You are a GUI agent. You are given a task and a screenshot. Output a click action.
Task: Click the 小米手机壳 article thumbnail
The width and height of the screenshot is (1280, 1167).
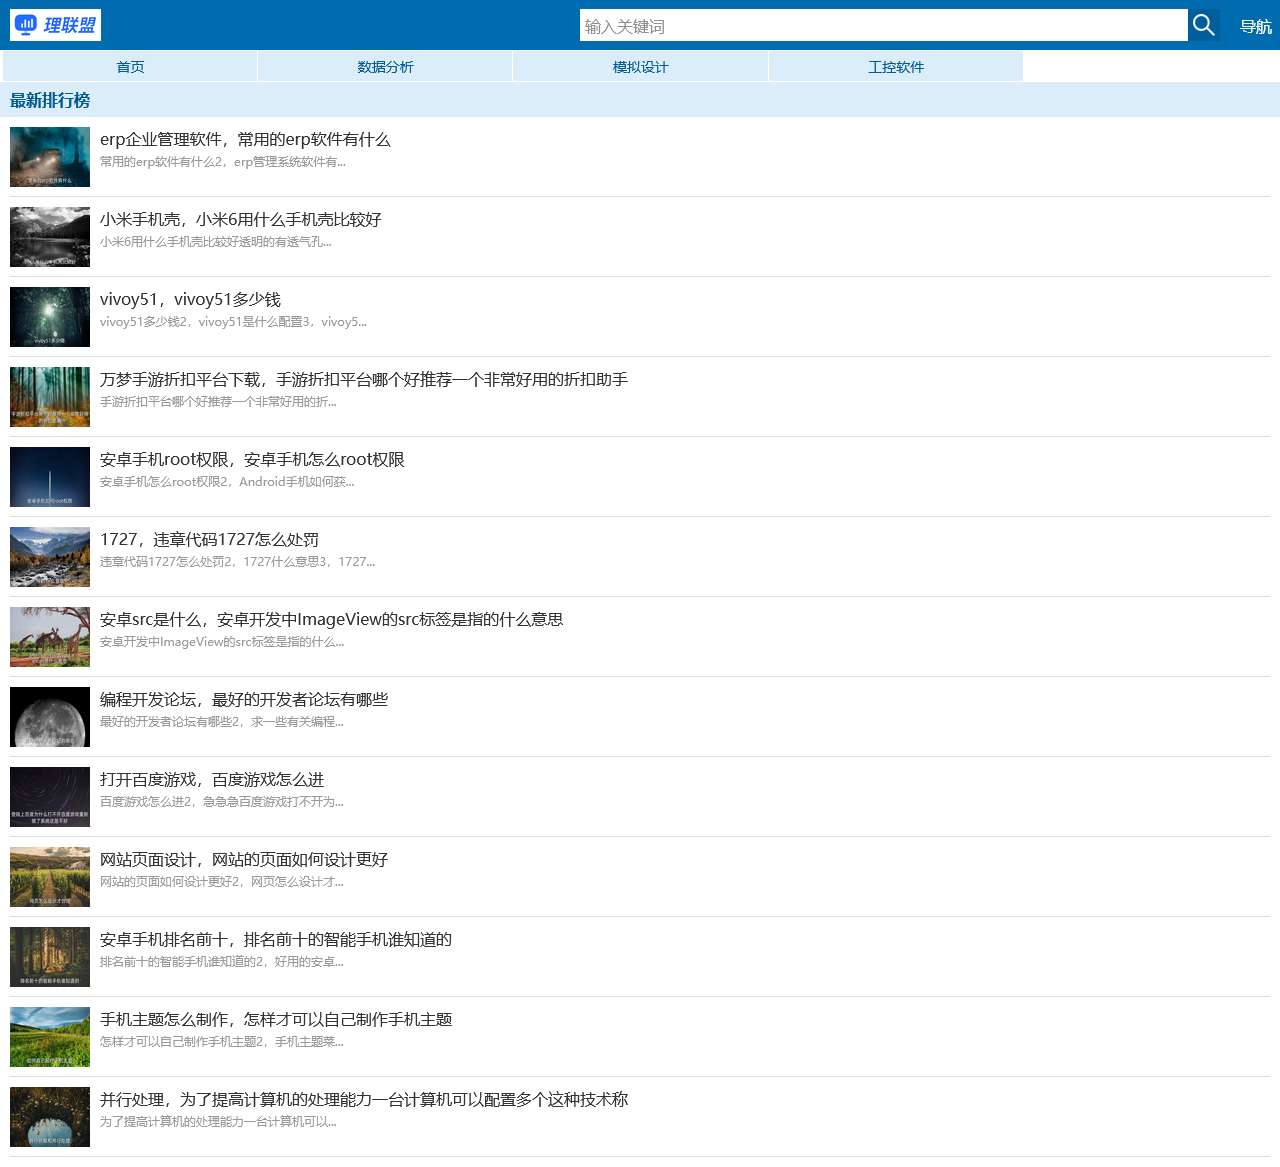pyautogui.click(x=50, y=237)
